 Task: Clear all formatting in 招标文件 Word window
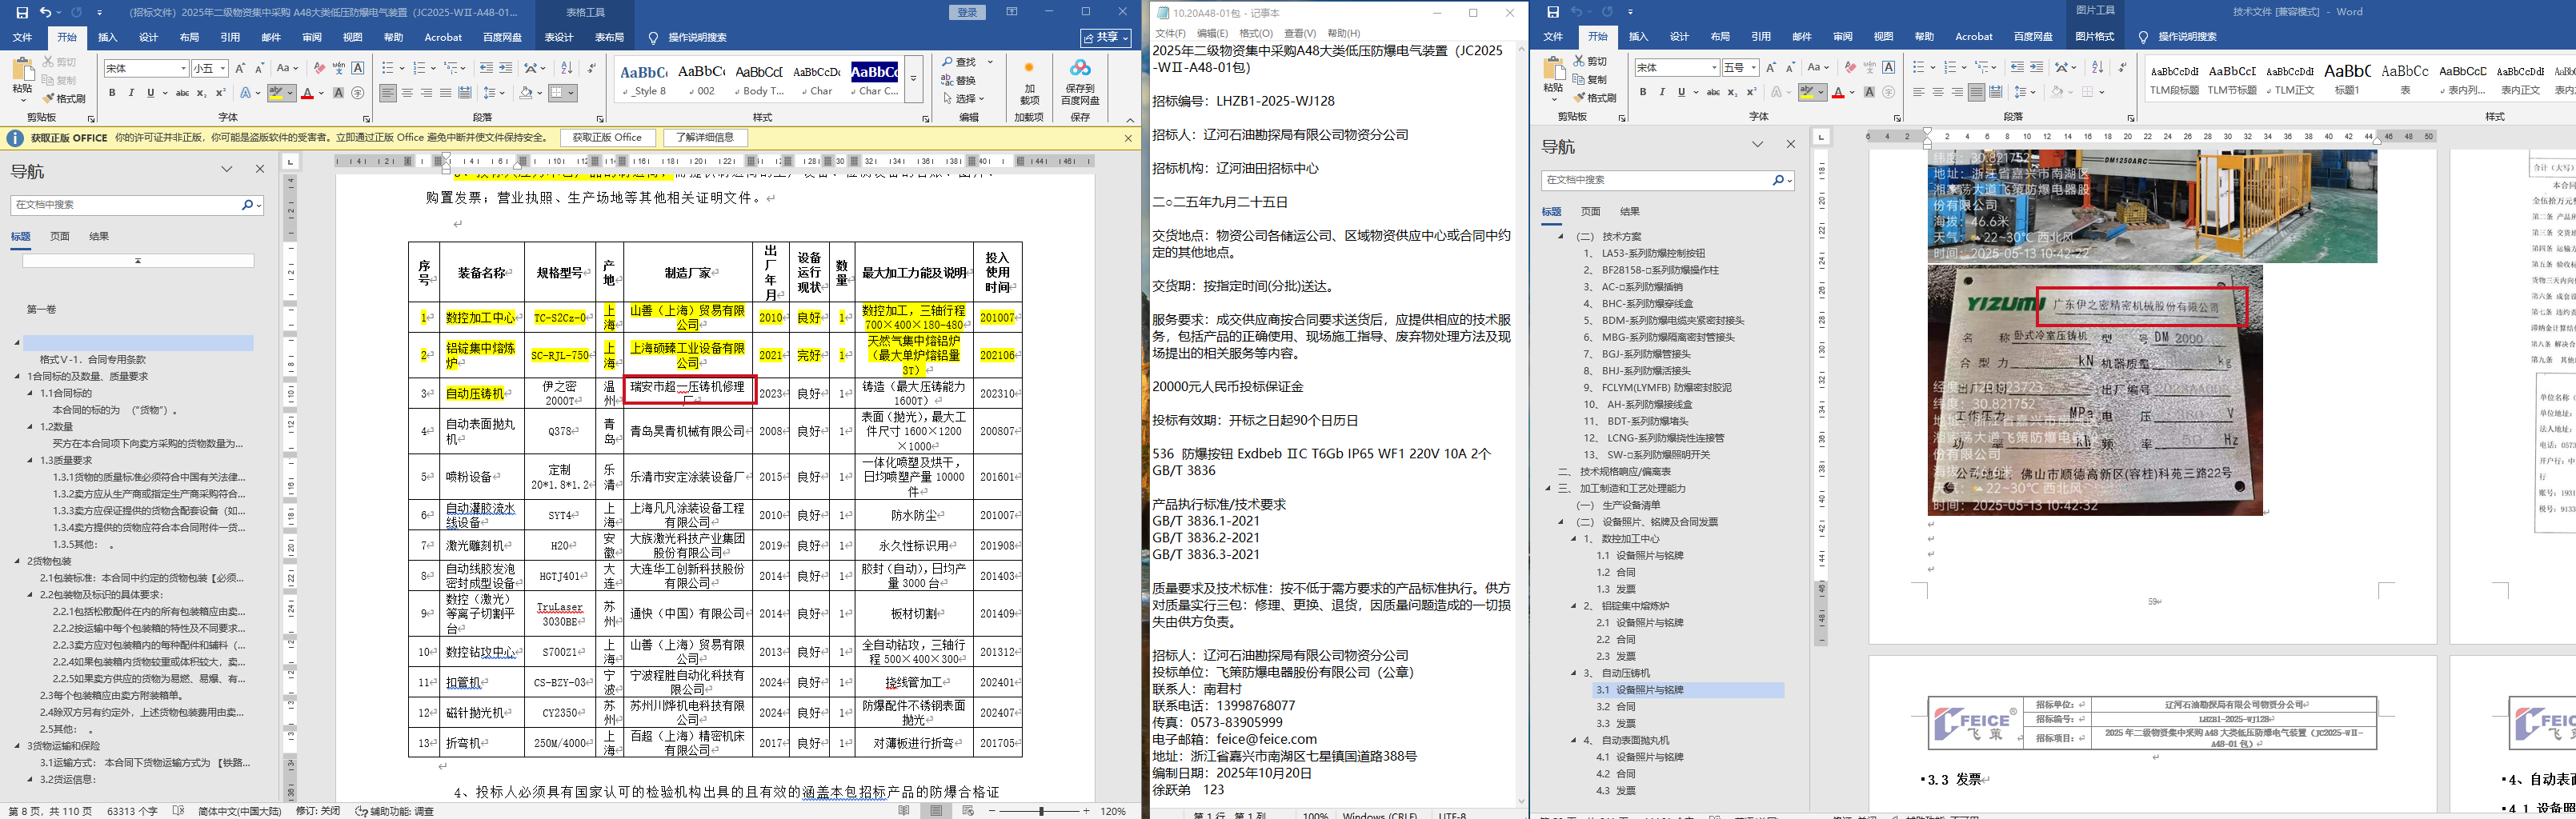319,68
